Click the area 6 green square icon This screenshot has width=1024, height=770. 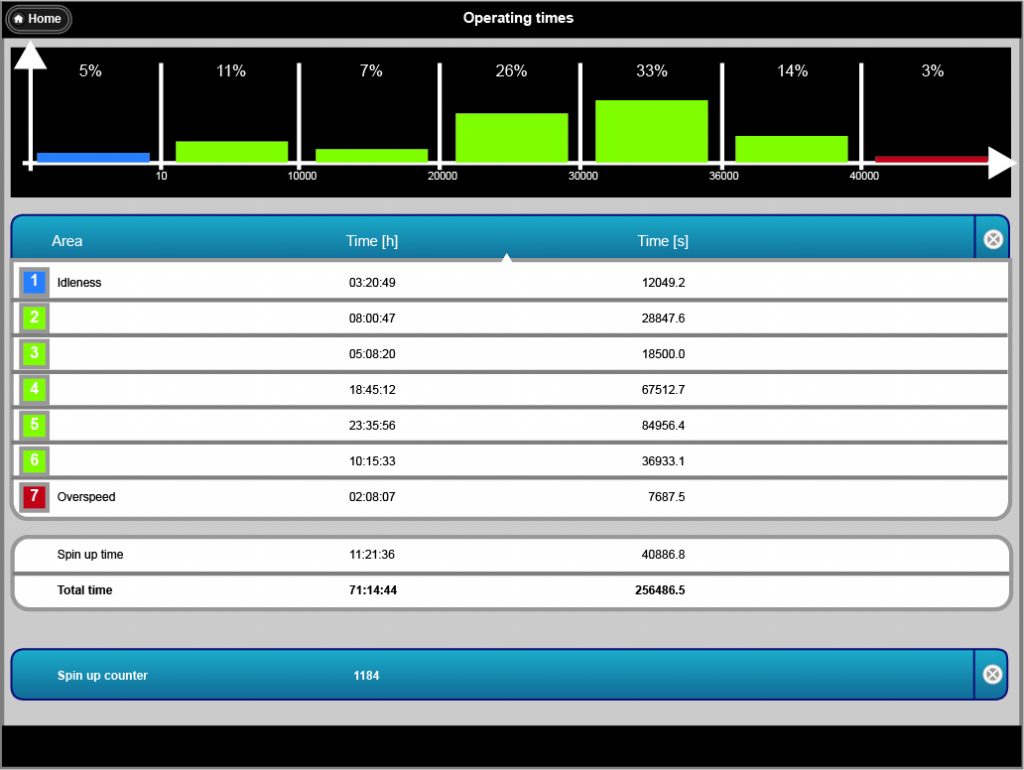(x=33, y=461)
